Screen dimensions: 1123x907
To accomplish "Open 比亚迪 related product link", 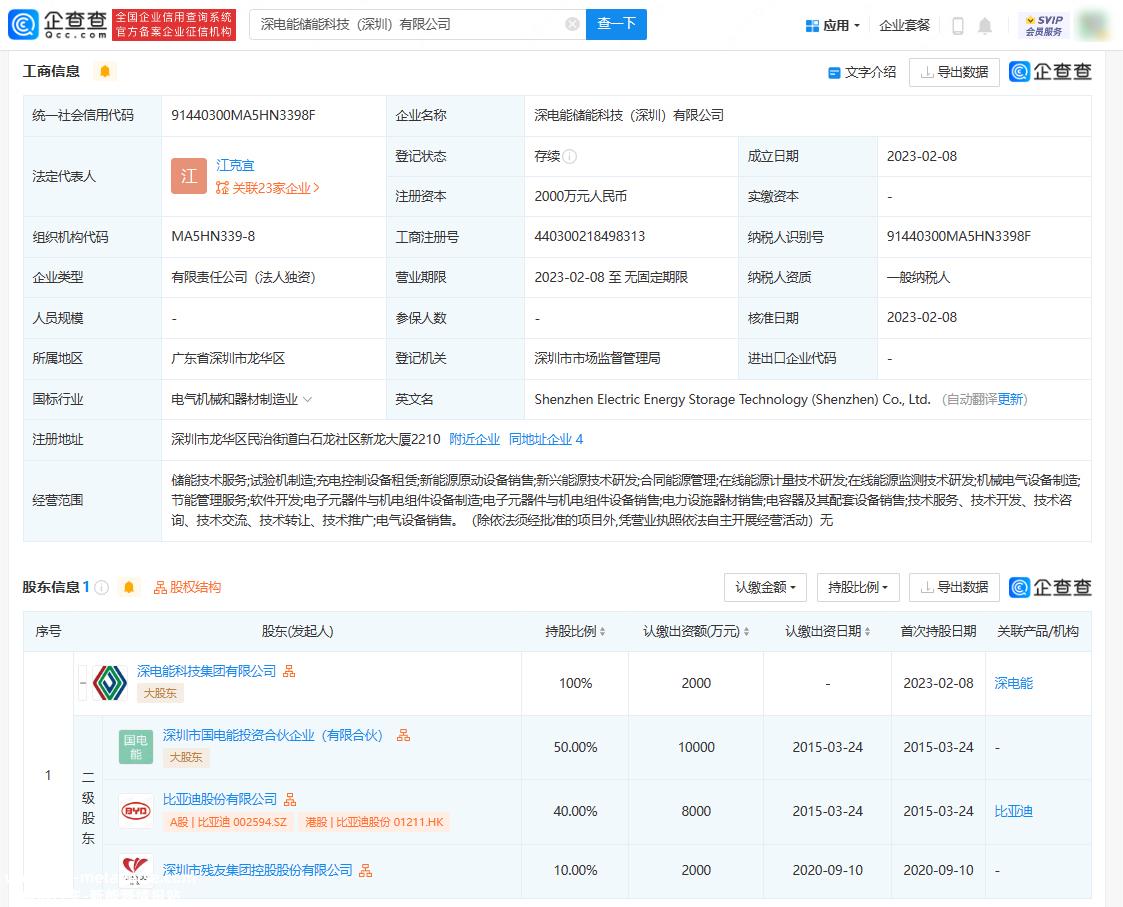I will pos(1013,811).
